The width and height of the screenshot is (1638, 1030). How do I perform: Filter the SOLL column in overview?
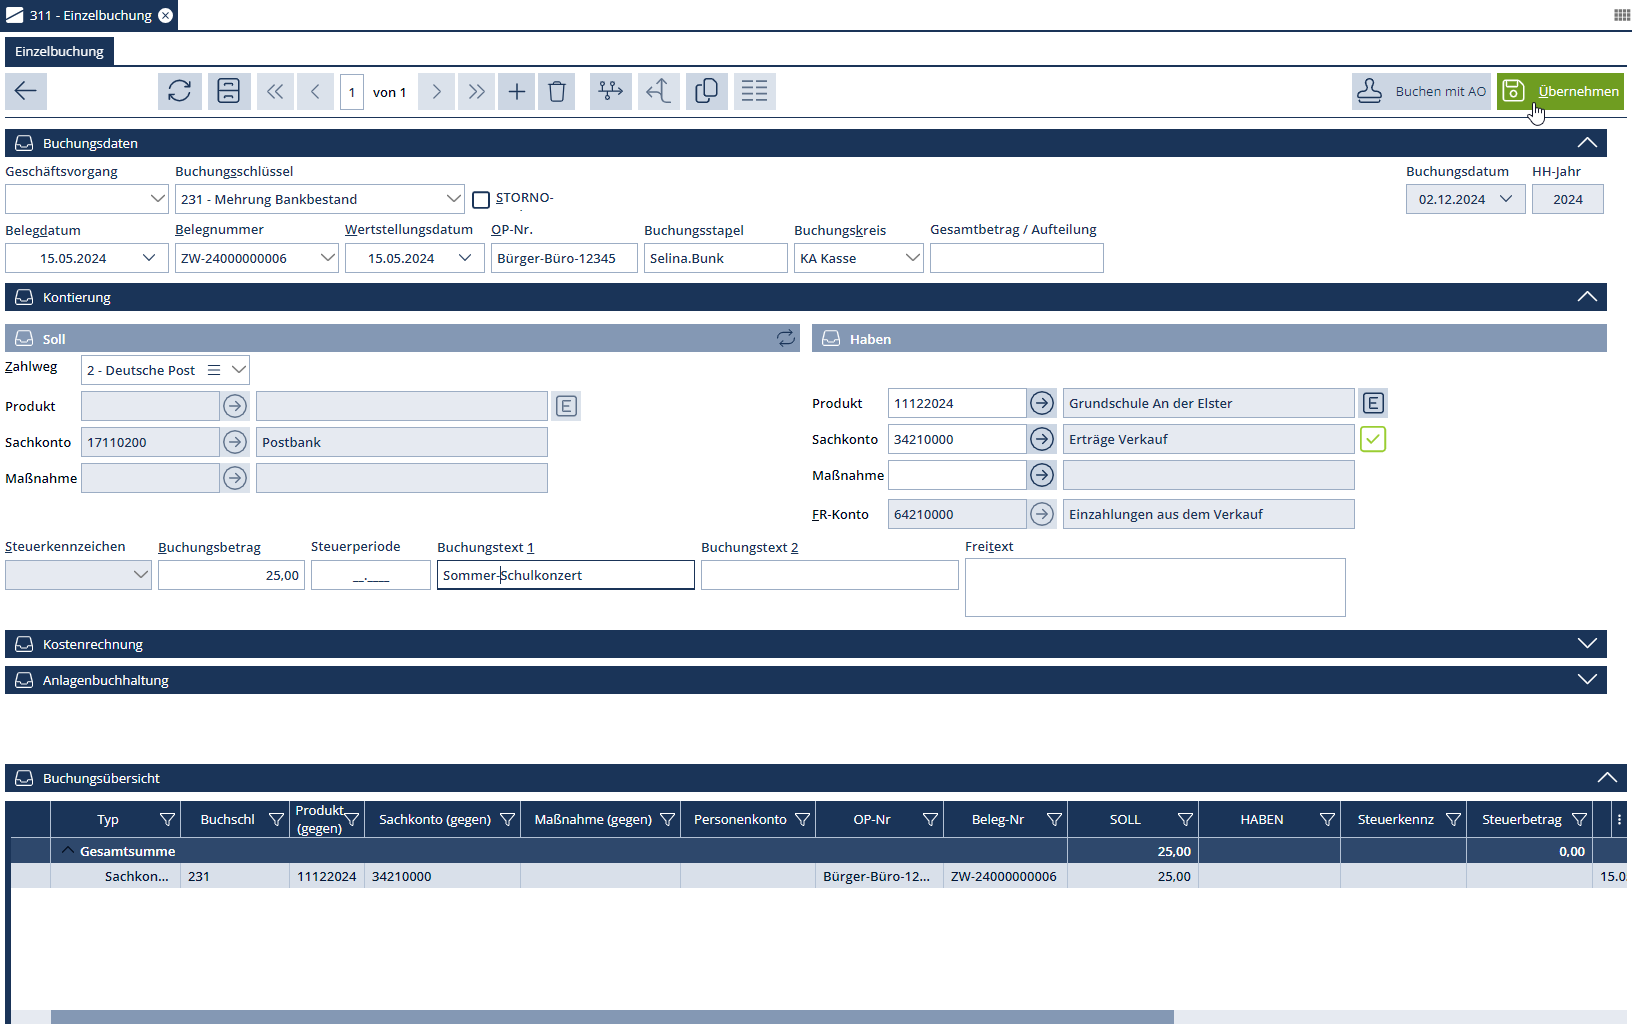[x=1185, y=820]
